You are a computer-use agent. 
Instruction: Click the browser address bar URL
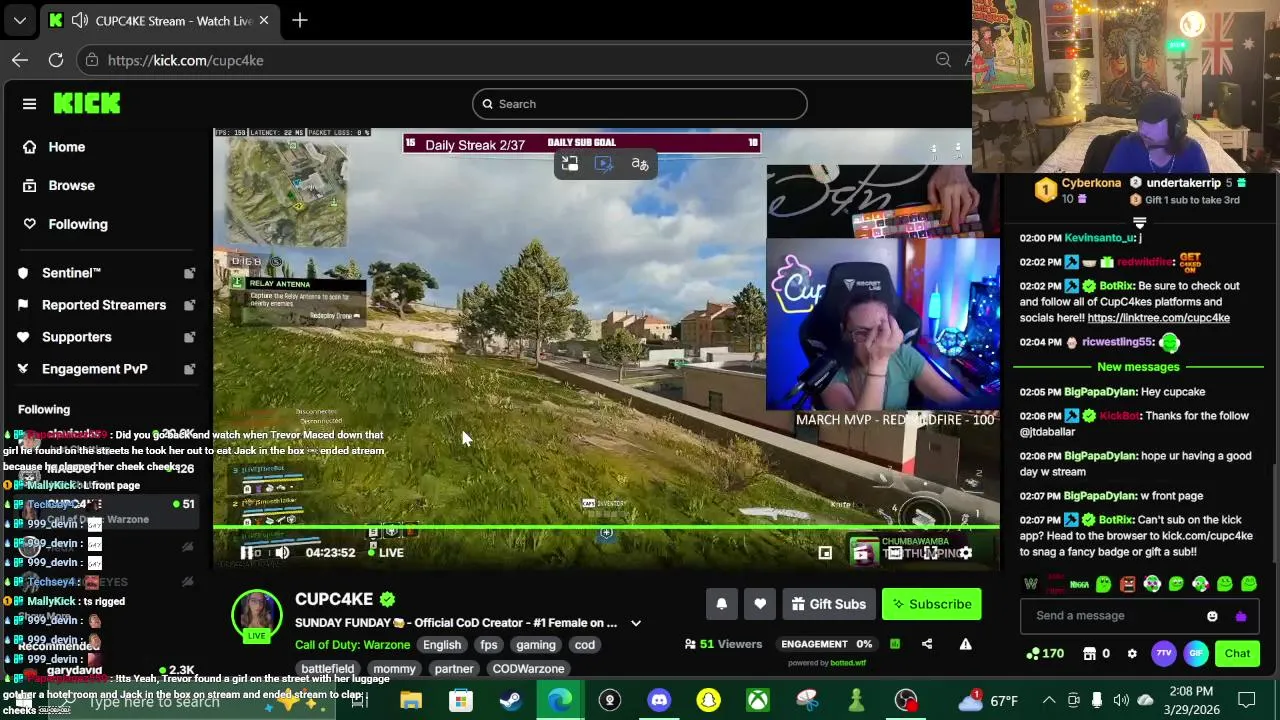point(185,60)
